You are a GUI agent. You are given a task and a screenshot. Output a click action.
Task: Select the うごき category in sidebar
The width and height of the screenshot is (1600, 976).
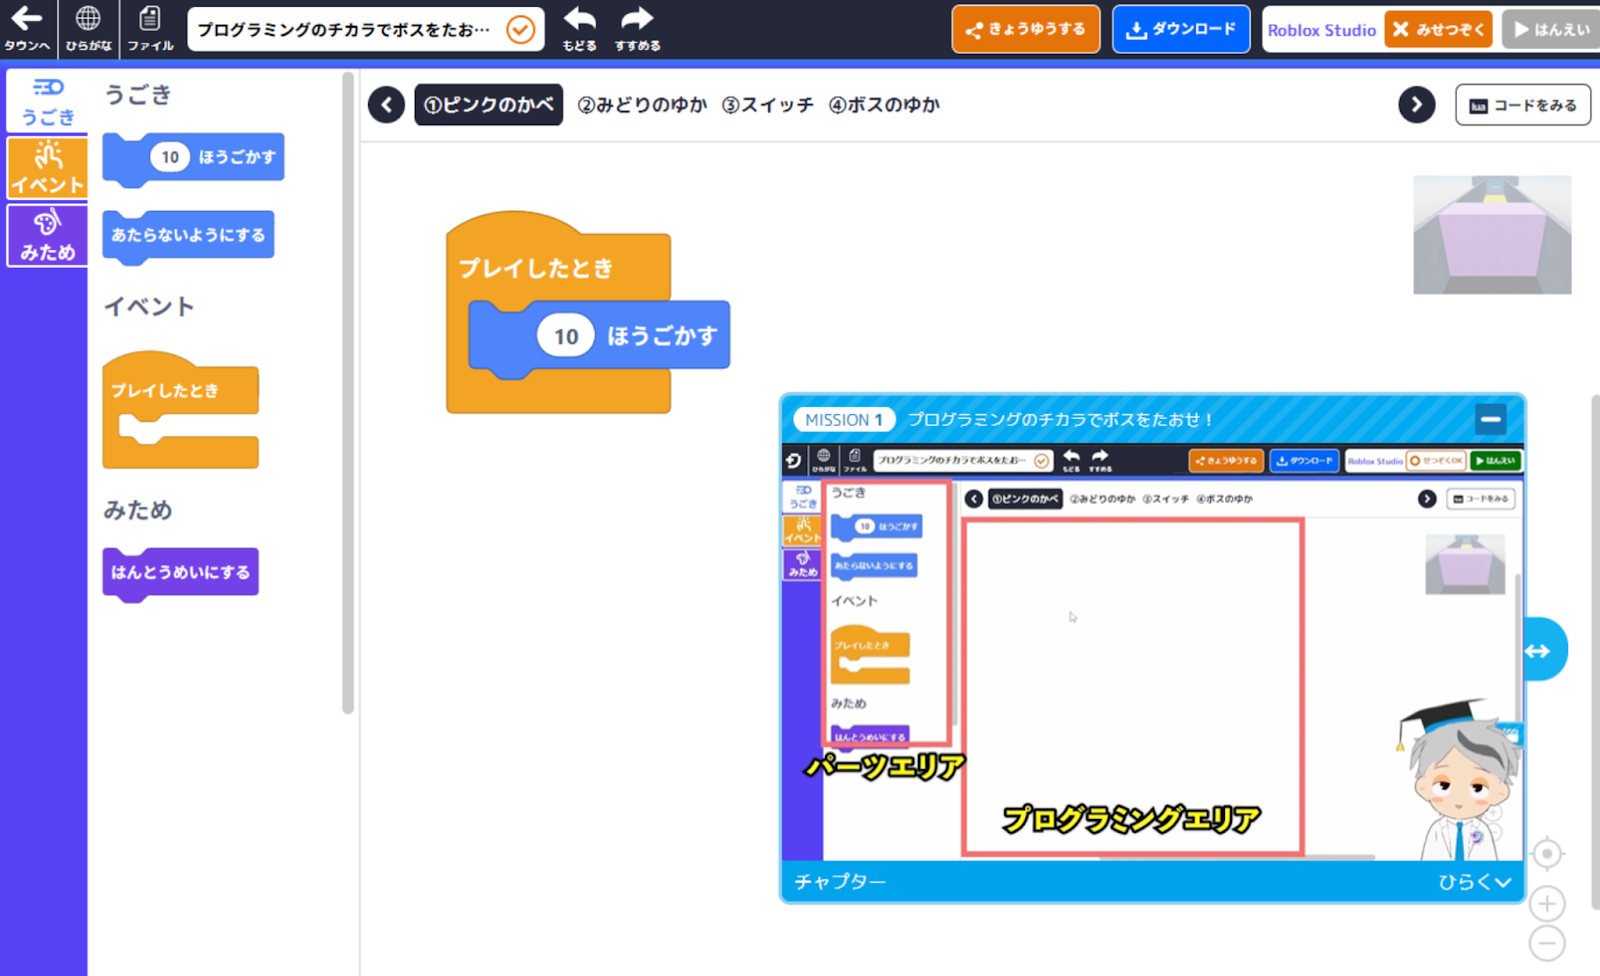coord(47,101)
